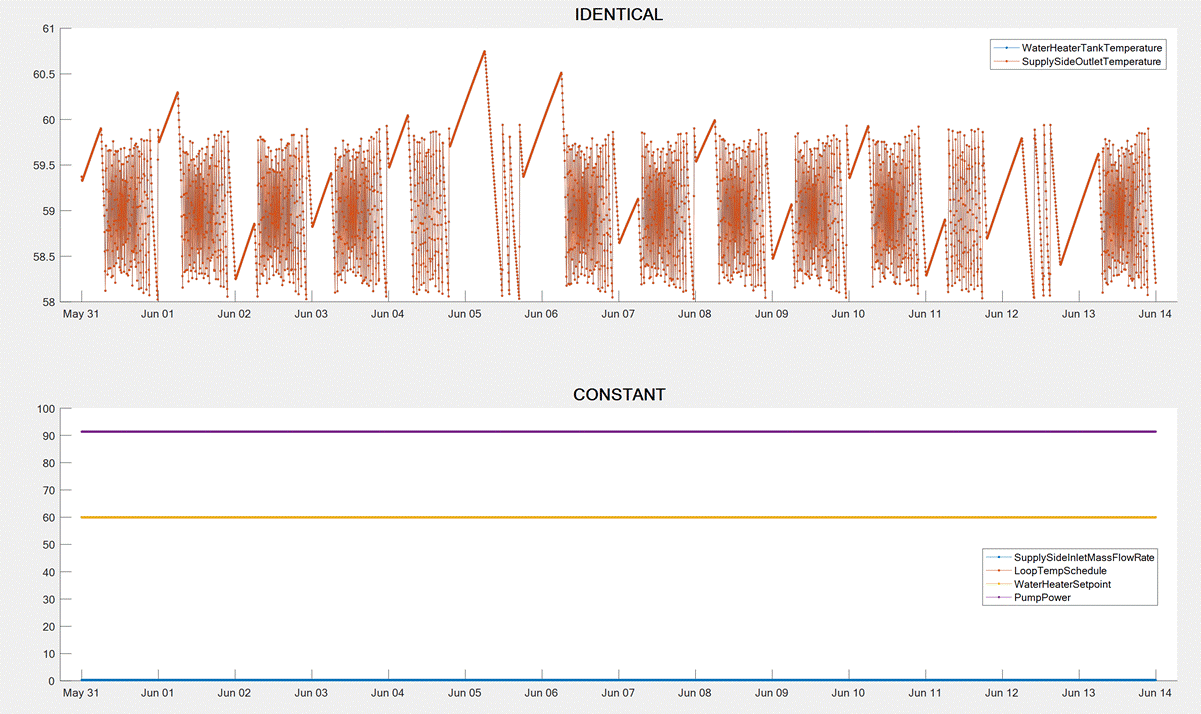The width and height of the screenshot is (1201, 714).
Task: Click the 59 y-axis tick label
Action: (50, 211)
